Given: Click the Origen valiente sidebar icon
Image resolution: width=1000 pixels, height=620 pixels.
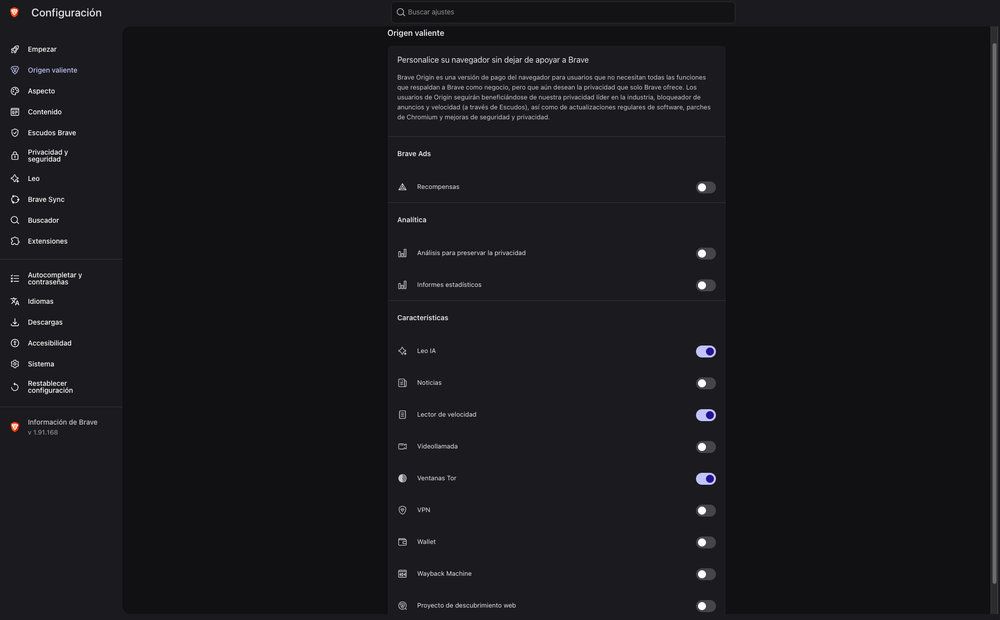Looking at the screenshot, I should pyautogui.click(x=15, y=70).
